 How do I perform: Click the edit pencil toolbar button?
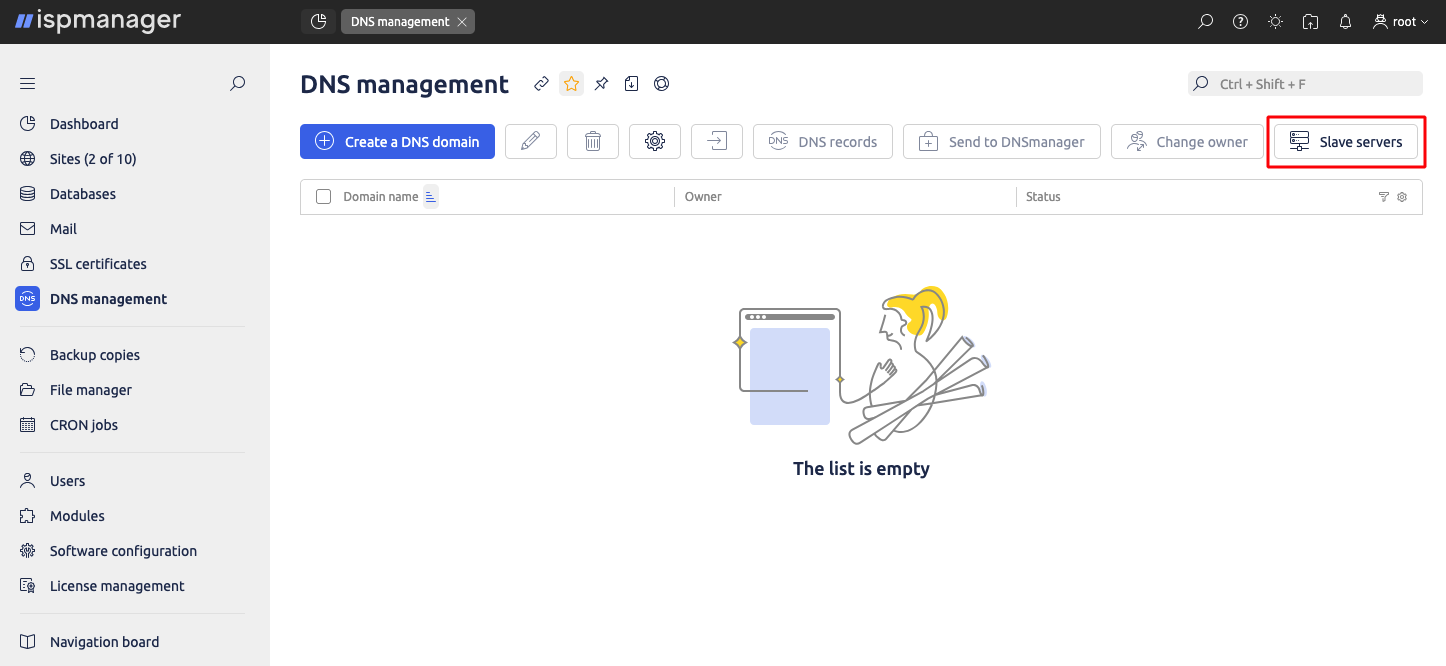tap(531, 142)
